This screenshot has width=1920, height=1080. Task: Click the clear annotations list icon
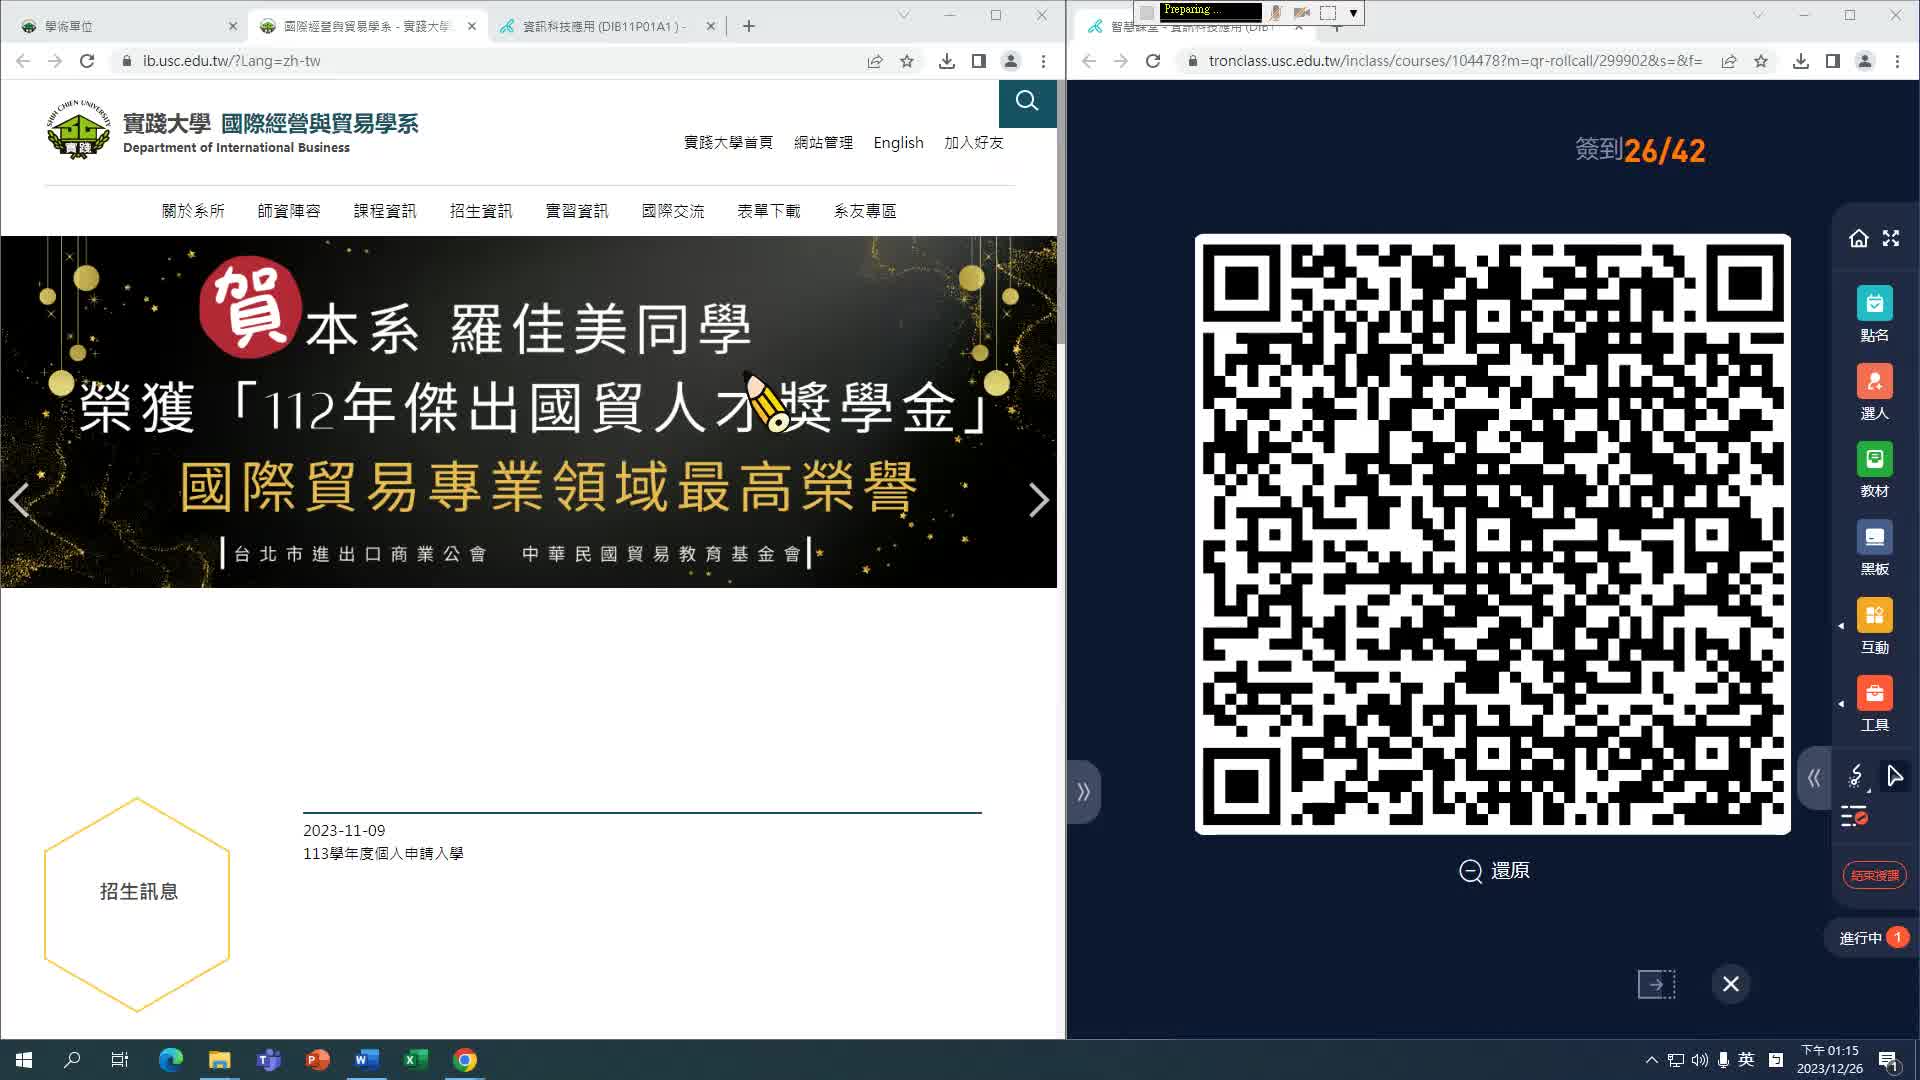click(x=1854, y=817)
